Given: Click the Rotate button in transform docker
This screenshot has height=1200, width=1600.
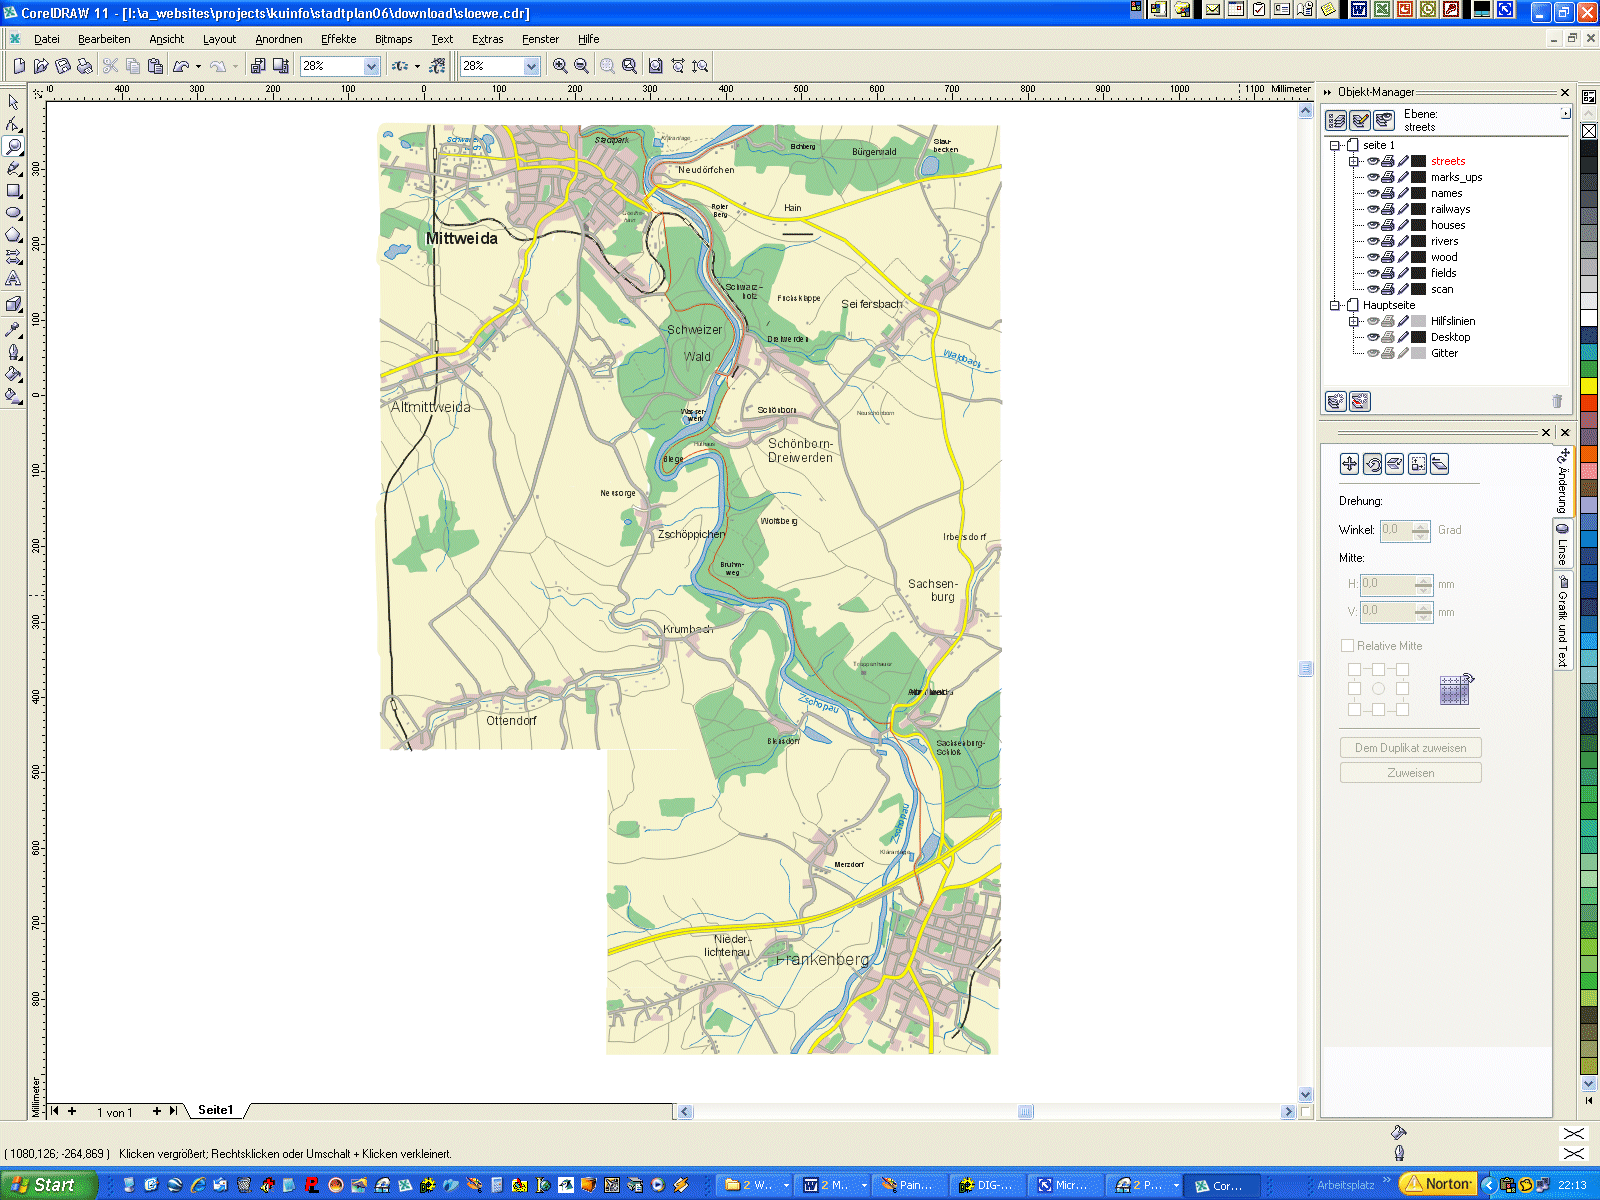Looking at the screenshot, I should pos(1373,464).
